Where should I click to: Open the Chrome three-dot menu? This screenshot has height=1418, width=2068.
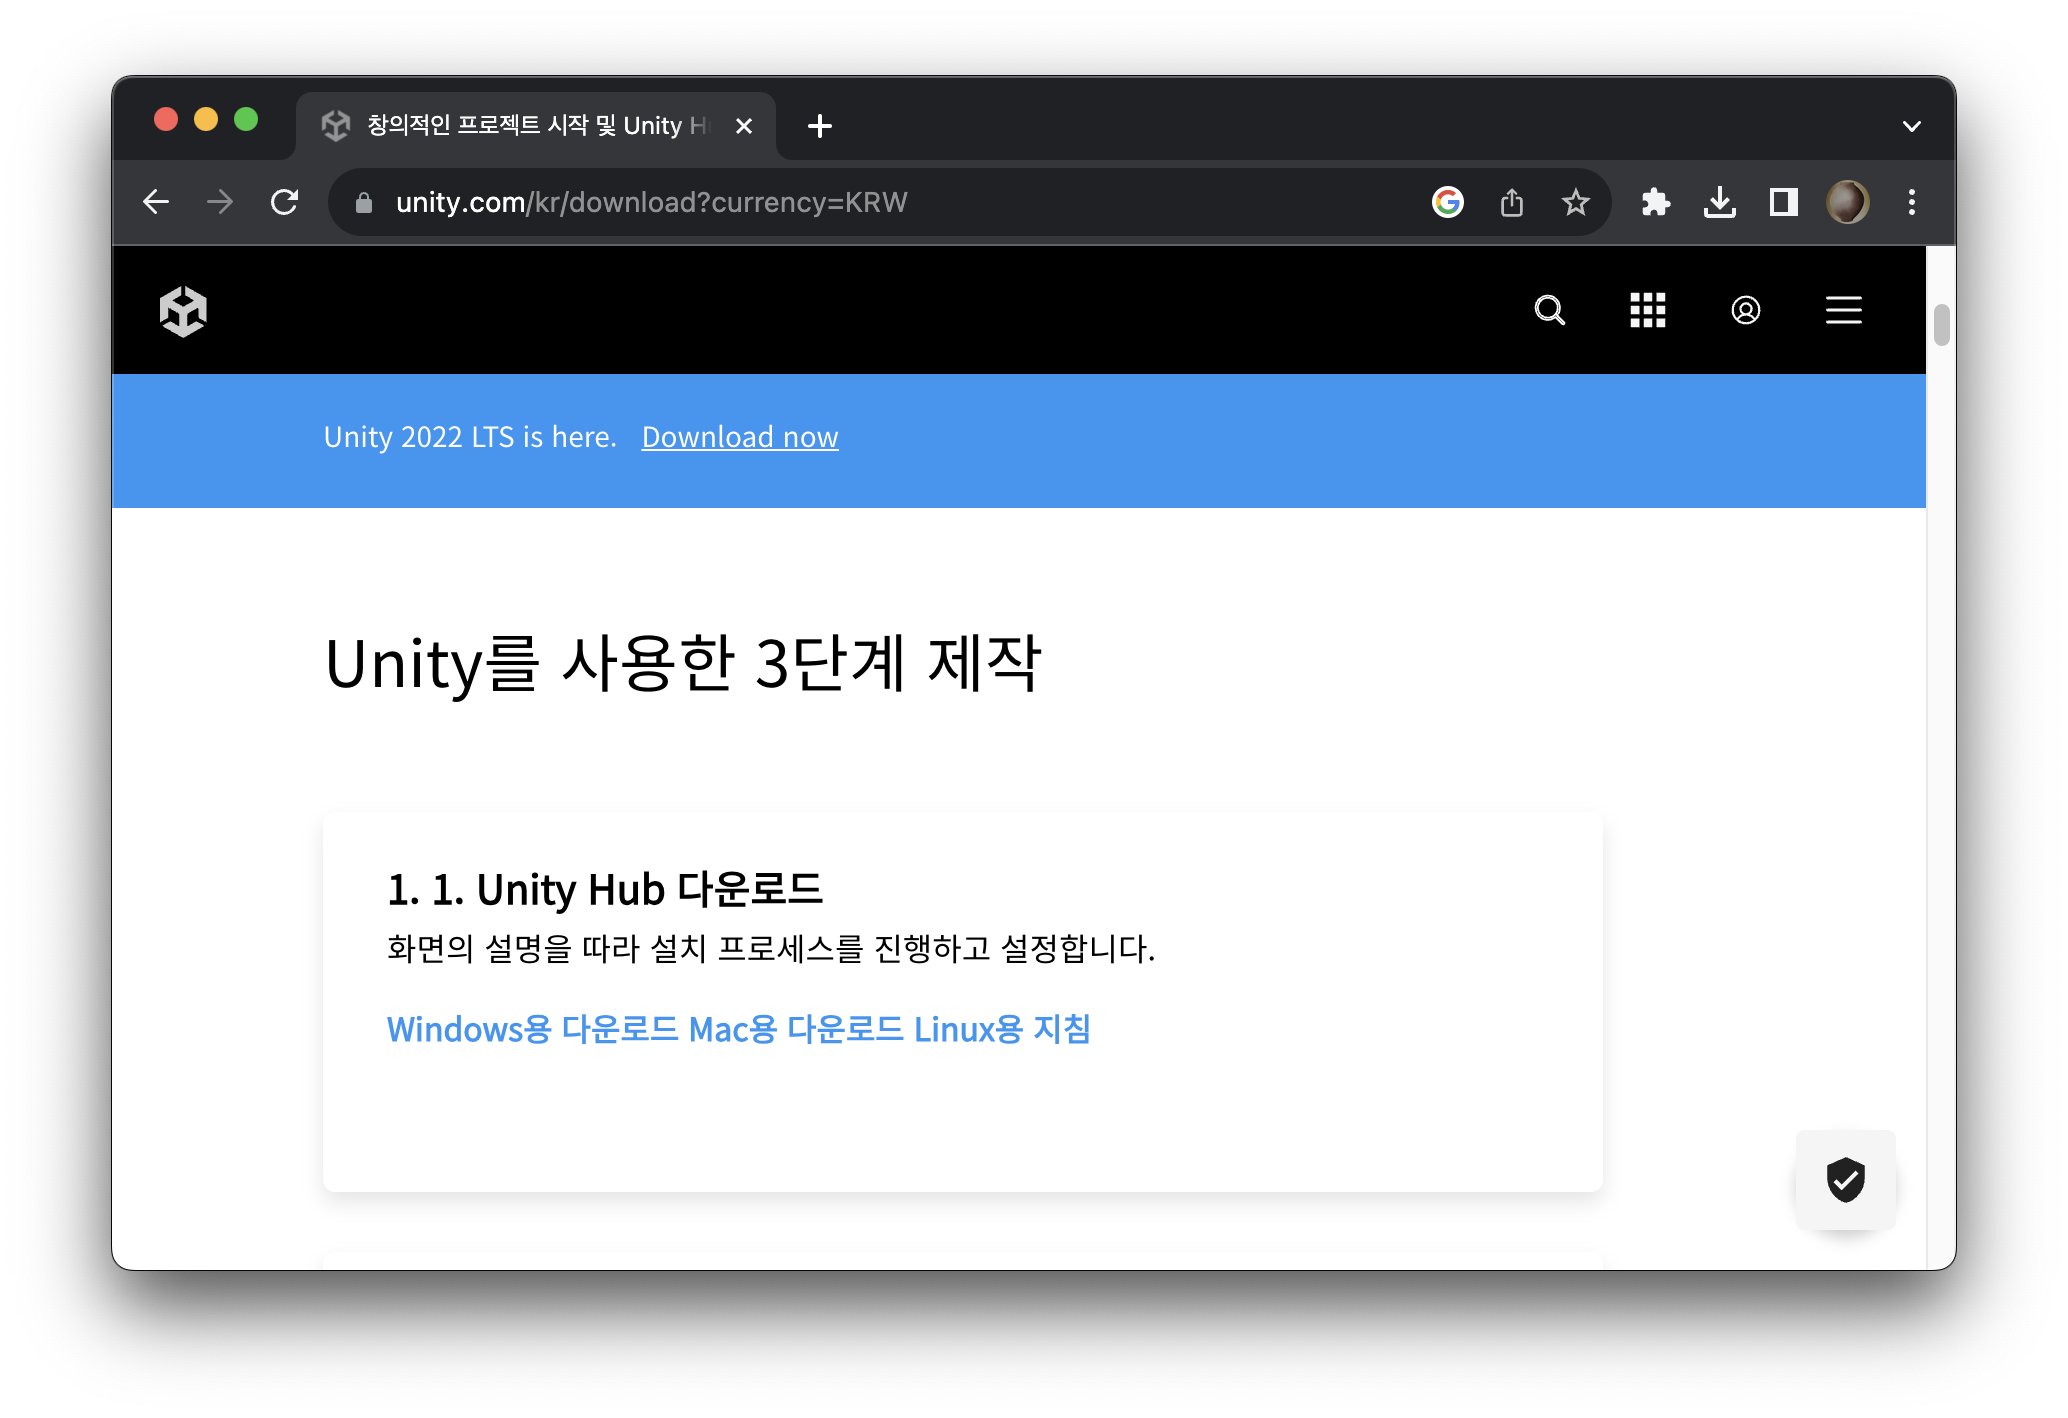pos(1912,203)
